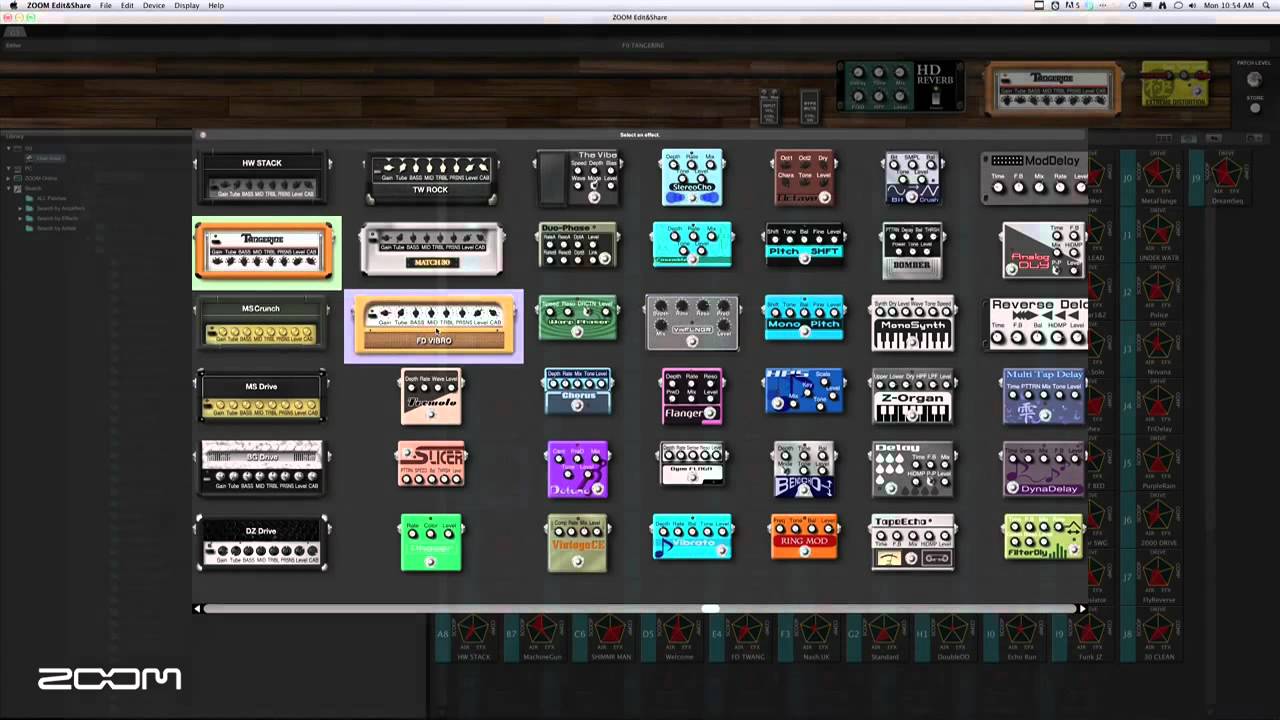Select the FilterDly pedal
Image resolution: width=1280 pixels, height=720 pixels.
click(x=1043, y=537)
